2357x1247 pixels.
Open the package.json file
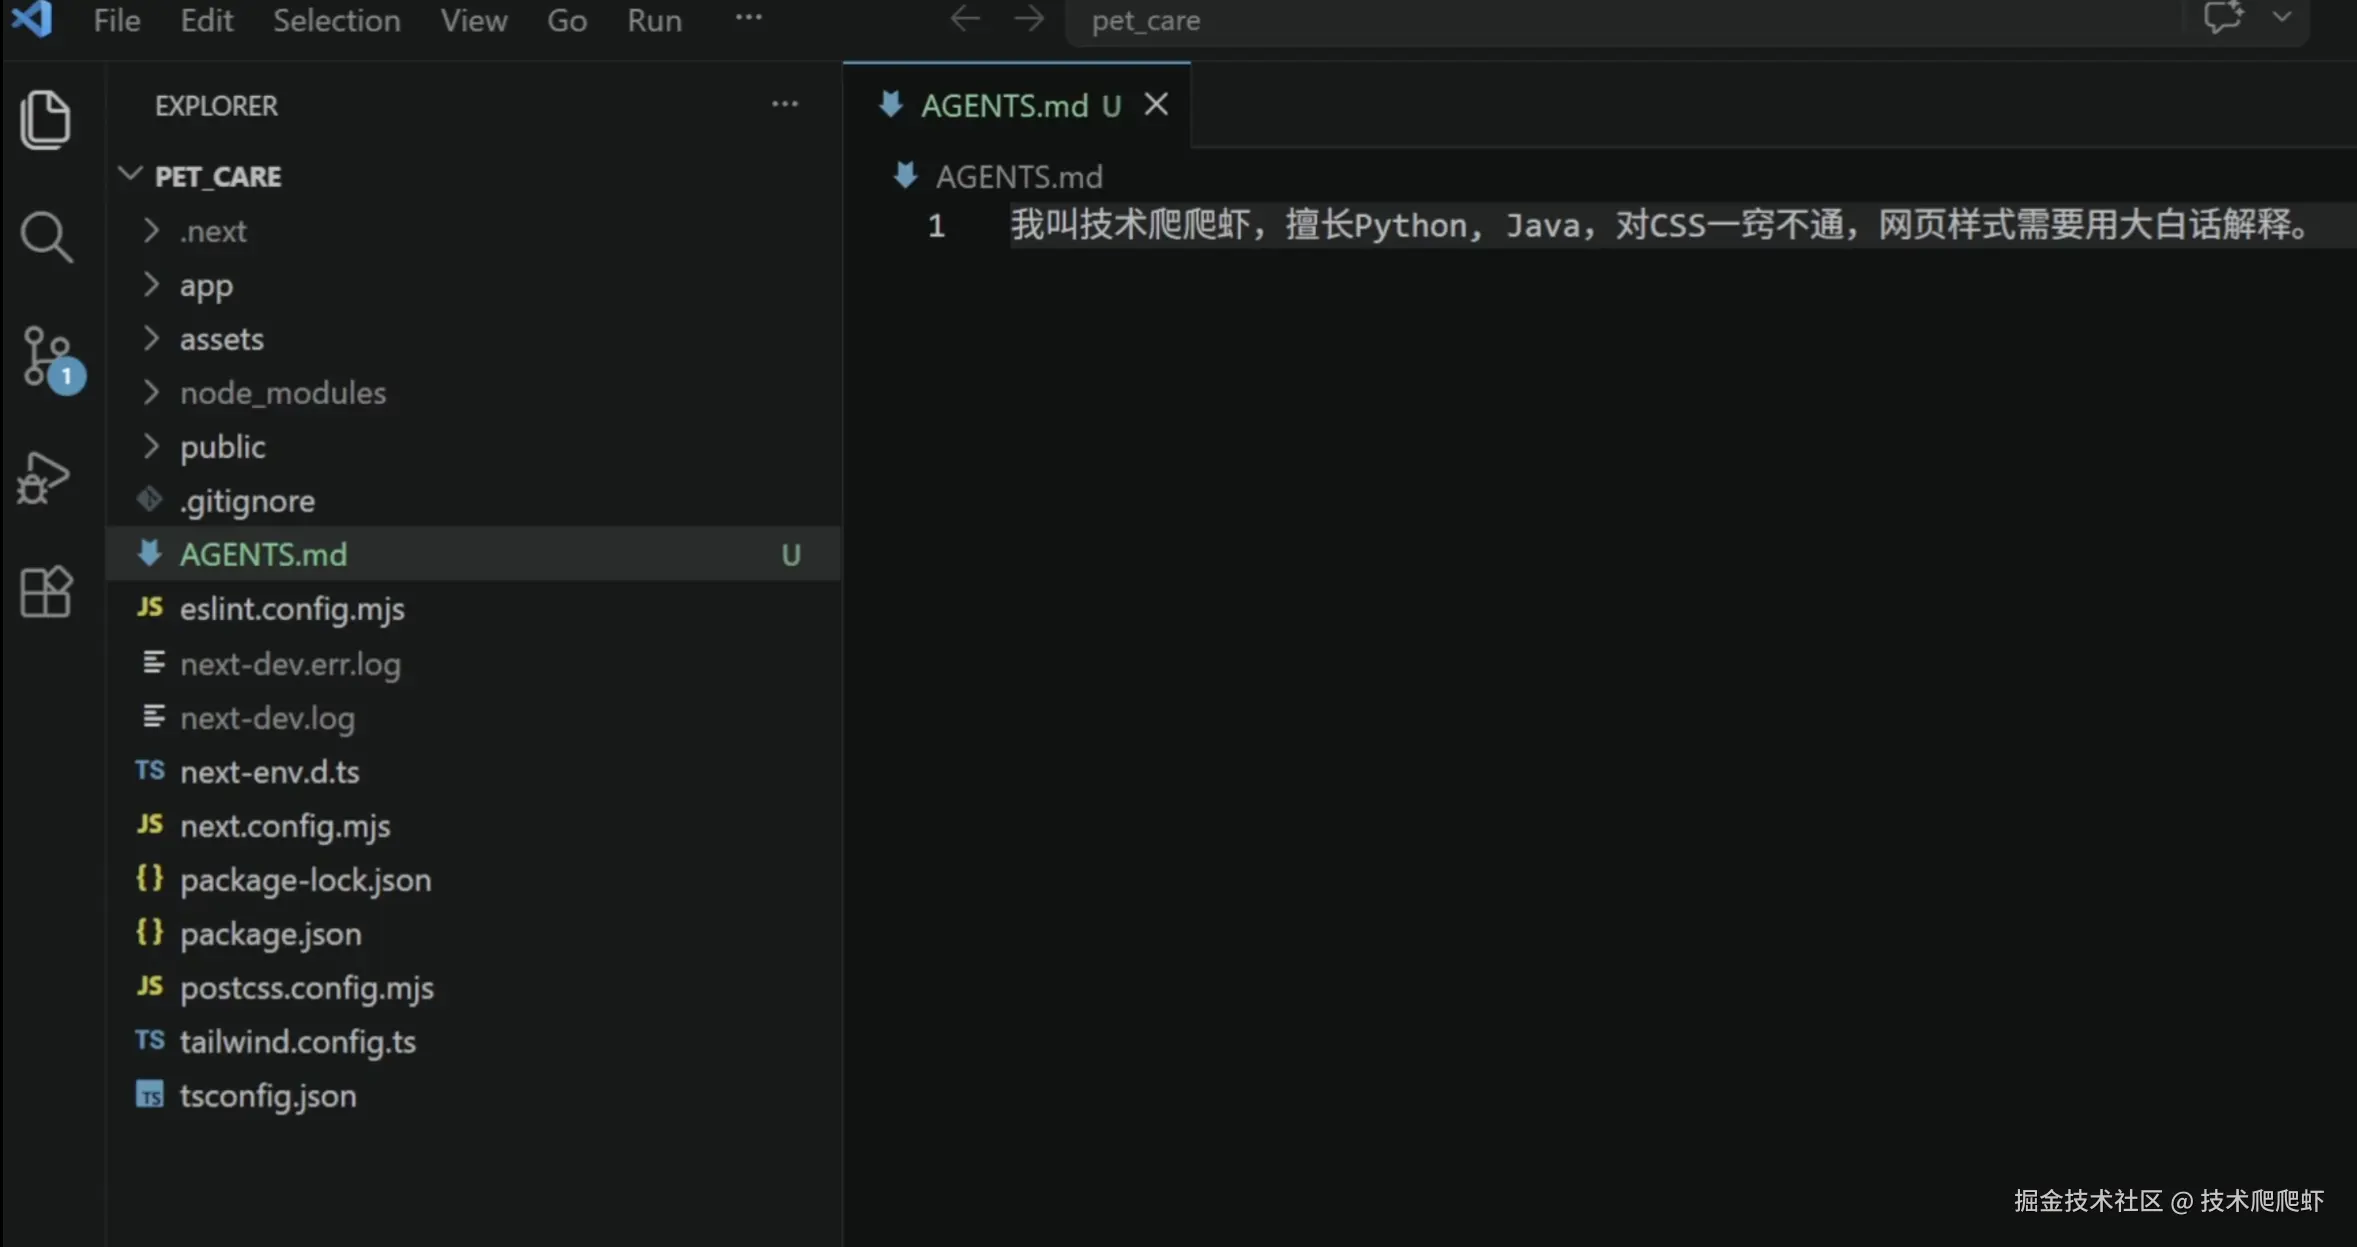[x=270, y=934]
